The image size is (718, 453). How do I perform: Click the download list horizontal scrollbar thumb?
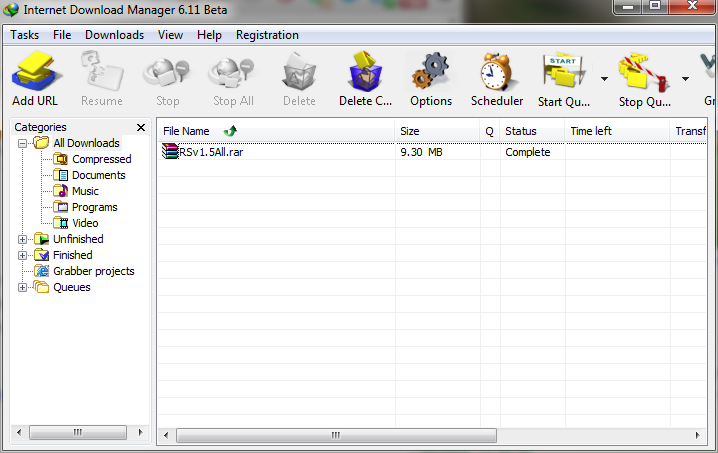tap(336, 435)
